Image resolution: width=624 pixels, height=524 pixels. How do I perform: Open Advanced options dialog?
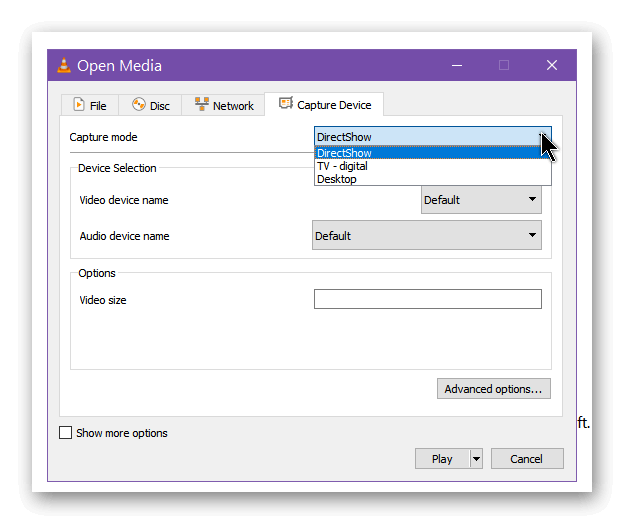pos(493,389)
